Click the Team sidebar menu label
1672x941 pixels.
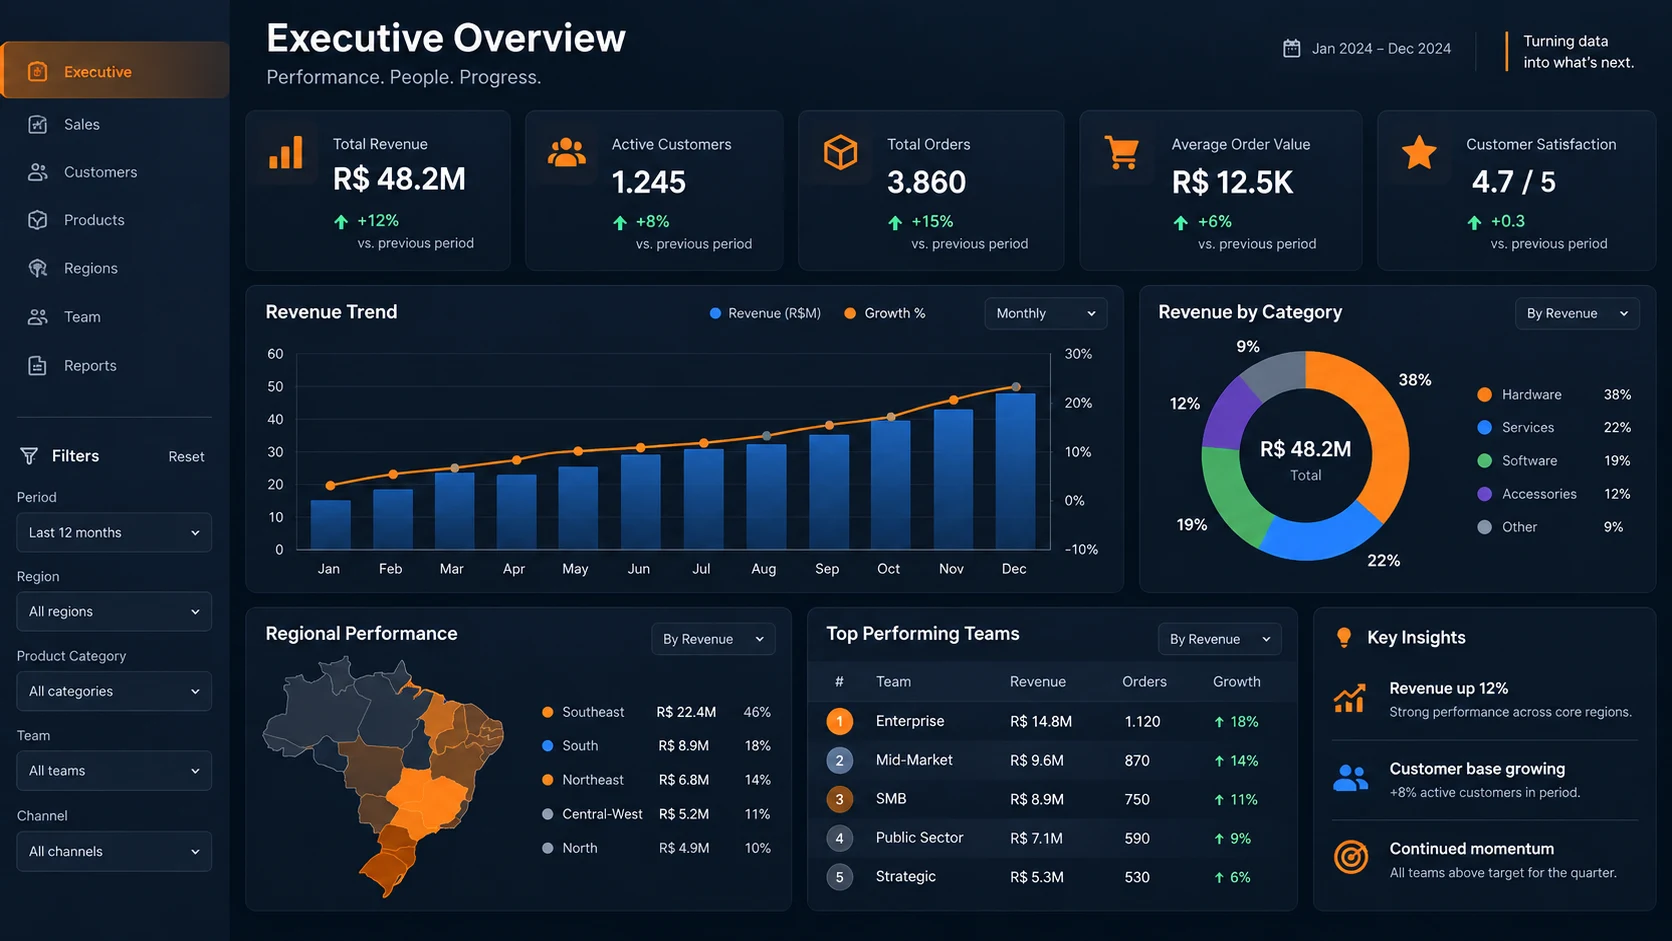[82, 317]
